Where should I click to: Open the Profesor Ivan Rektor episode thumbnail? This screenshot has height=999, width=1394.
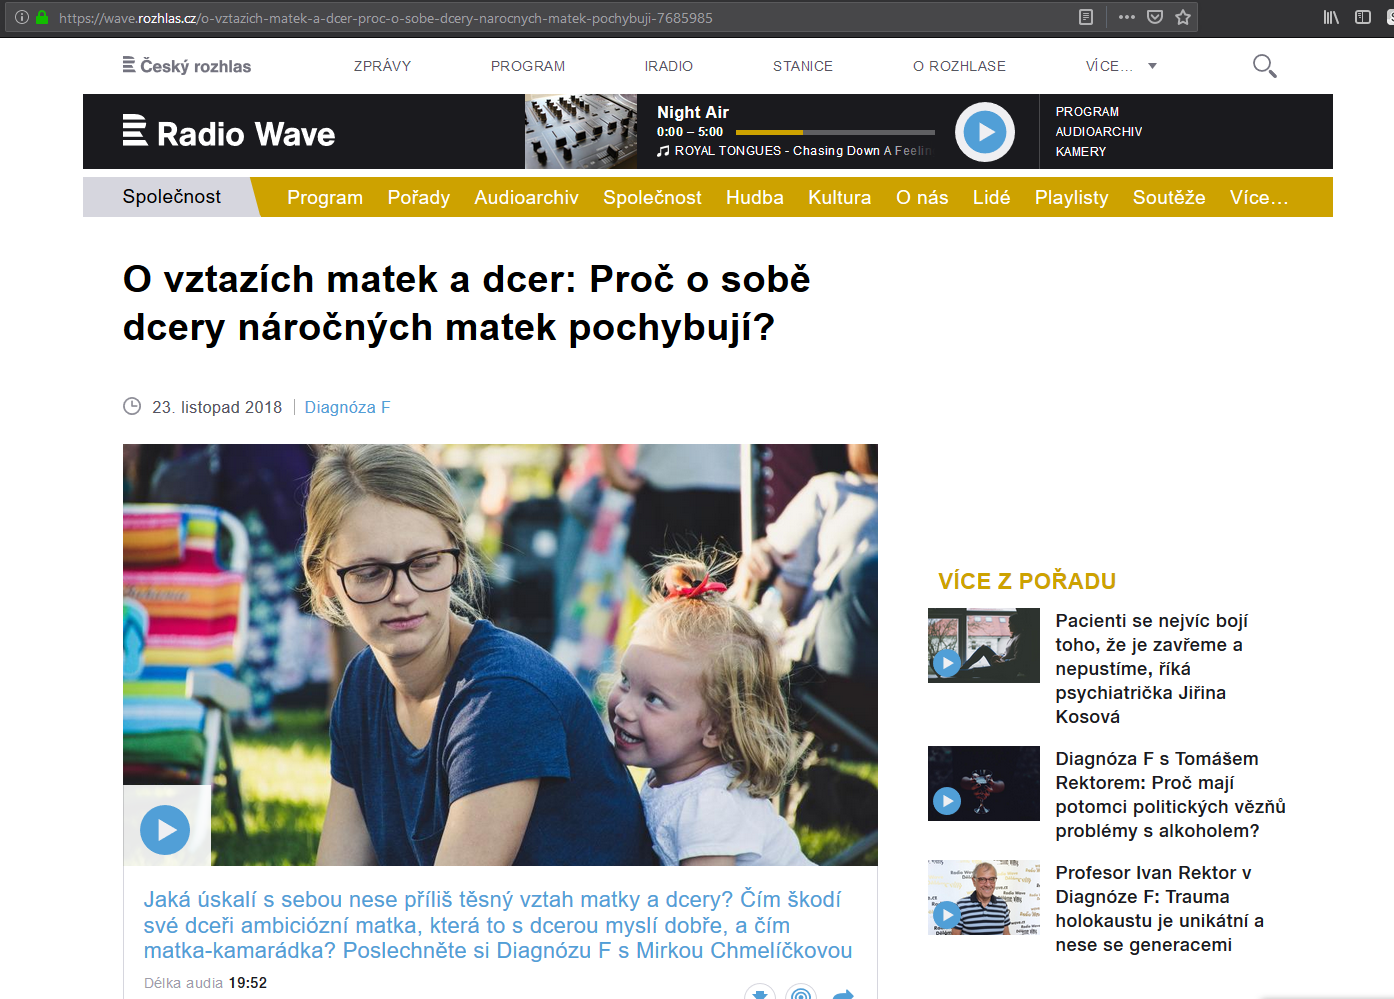click(983, 897)
